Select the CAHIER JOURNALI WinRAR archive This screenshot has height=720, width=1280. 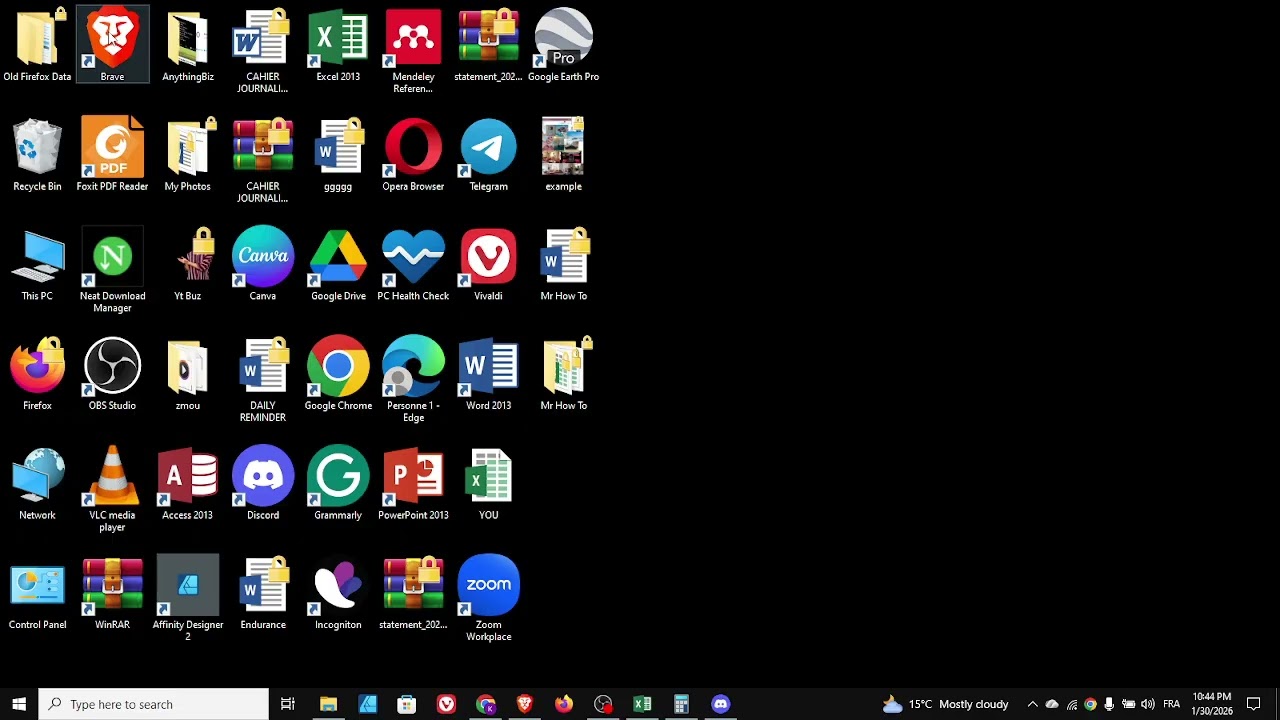[263, 161]
